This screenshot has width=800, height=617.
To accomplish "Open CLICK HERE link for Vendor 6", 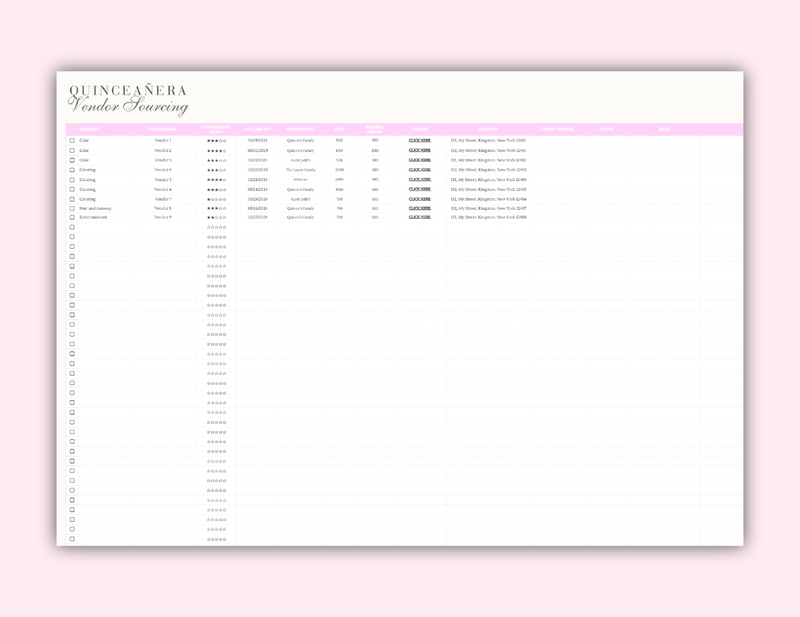I will tap(420, 189).
